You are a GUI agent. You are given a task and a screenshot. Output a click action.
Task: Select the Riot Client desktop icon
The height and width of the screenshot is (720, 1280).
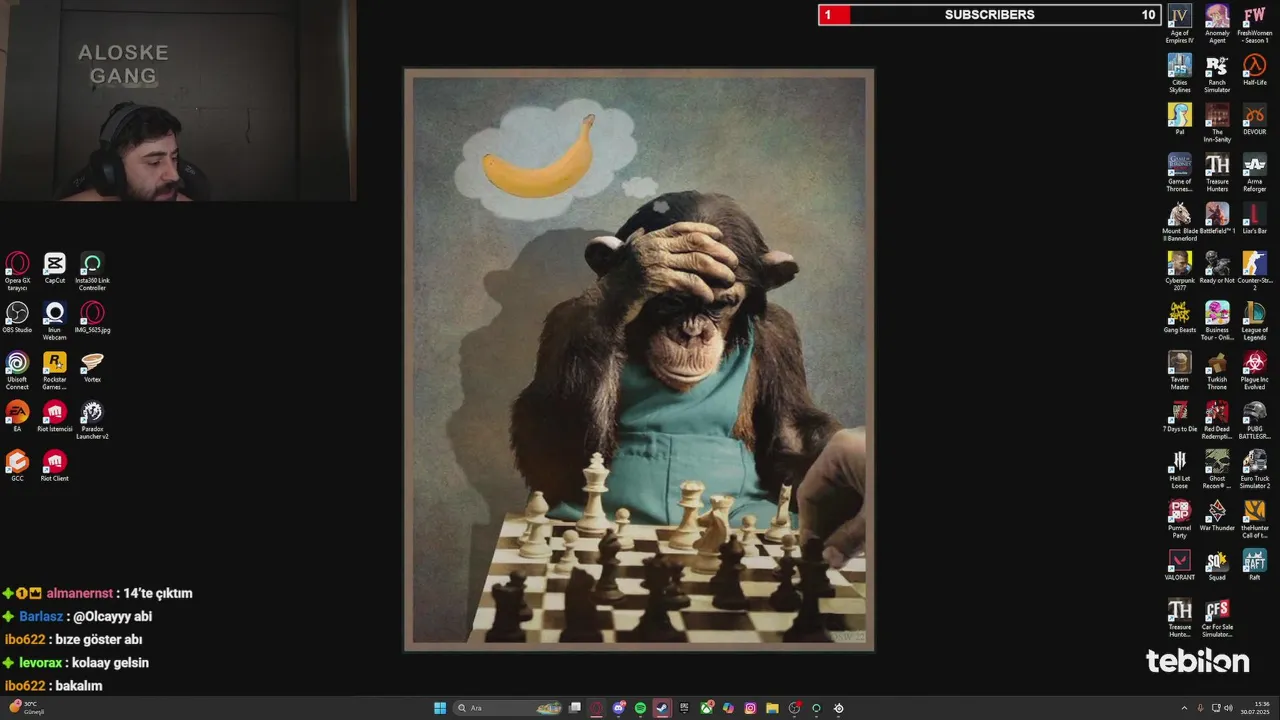click(55, 466)
